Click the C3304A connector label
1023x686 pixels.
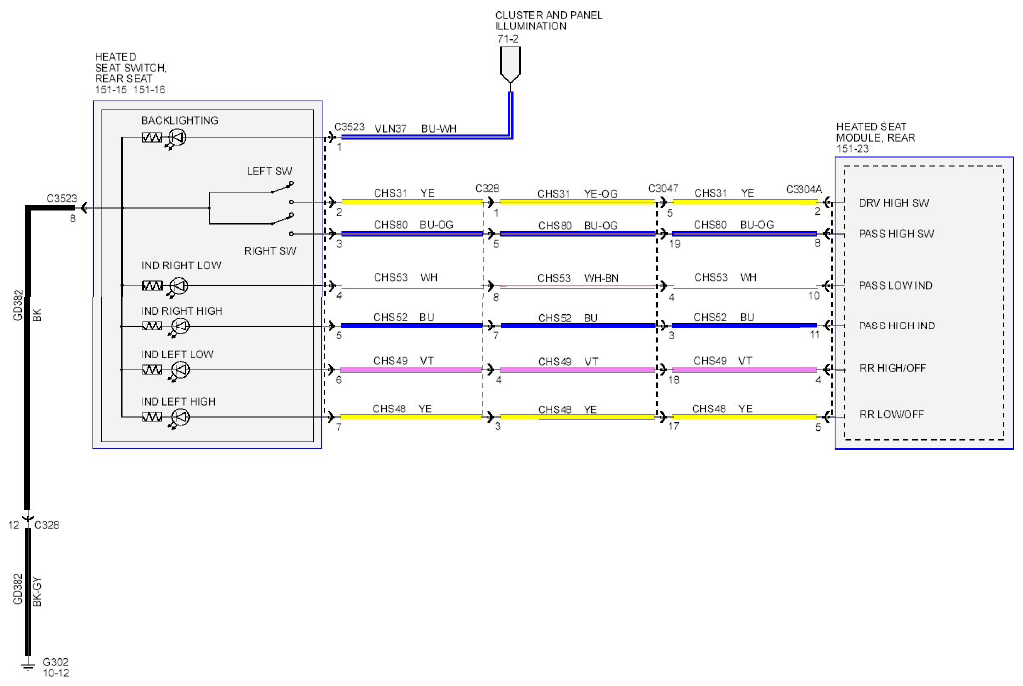(804, 189)
